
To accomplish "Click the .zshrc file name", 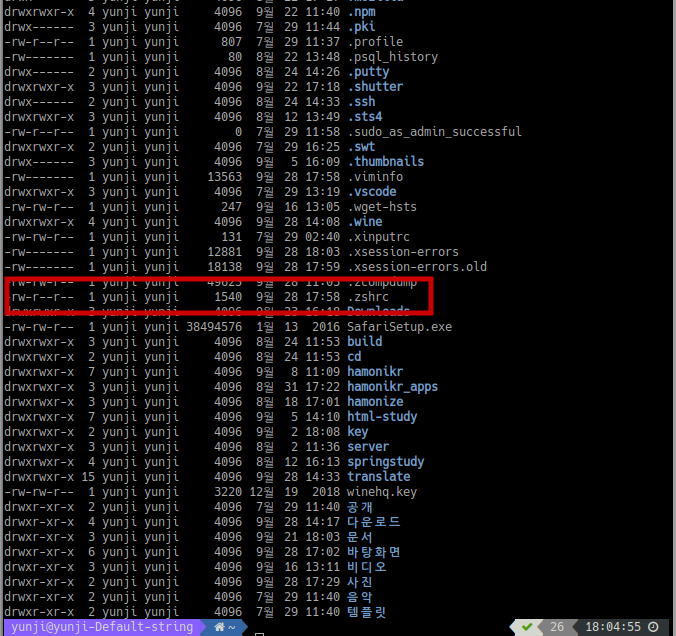I will (x=370, y=297).
